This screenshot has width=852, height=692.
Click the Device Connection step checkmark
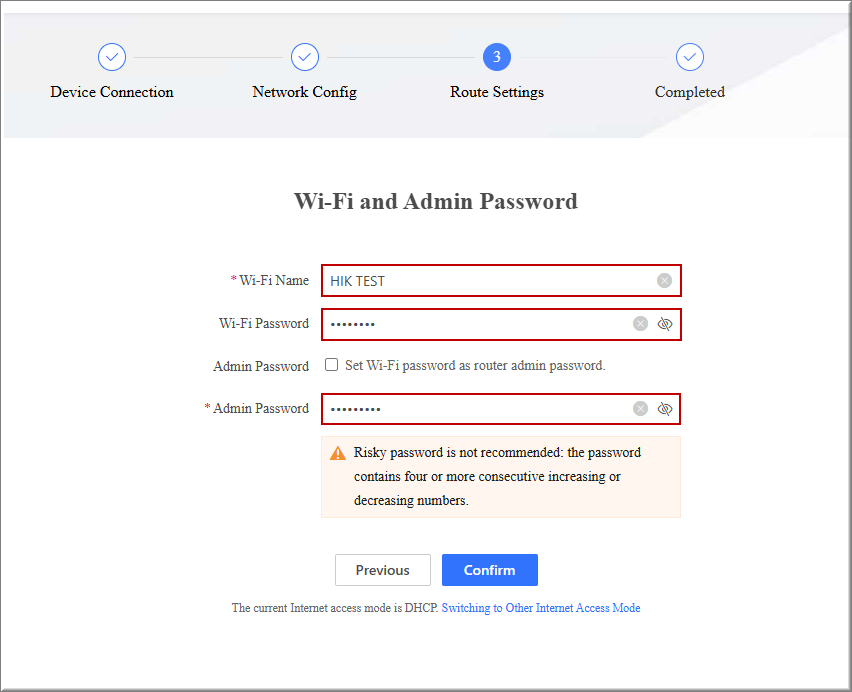(112, 57)
